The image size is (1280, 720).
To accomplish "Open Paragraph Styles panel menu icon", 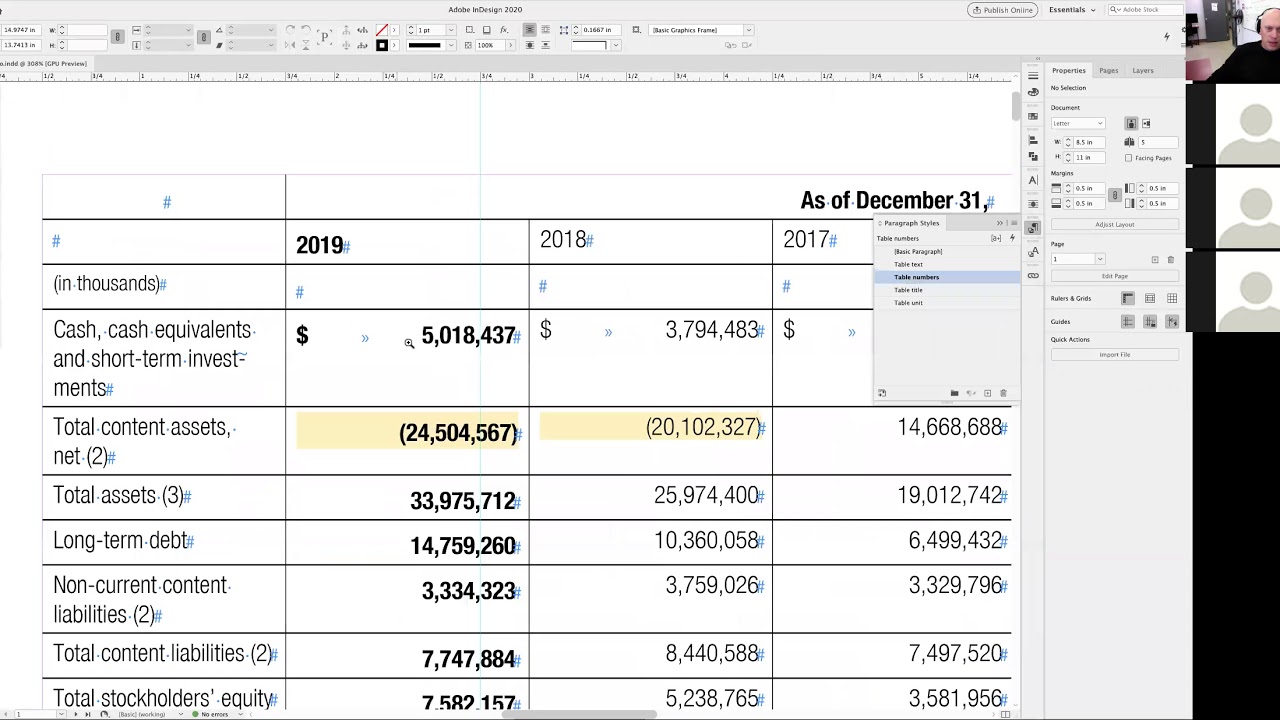I will (1013, 223).
